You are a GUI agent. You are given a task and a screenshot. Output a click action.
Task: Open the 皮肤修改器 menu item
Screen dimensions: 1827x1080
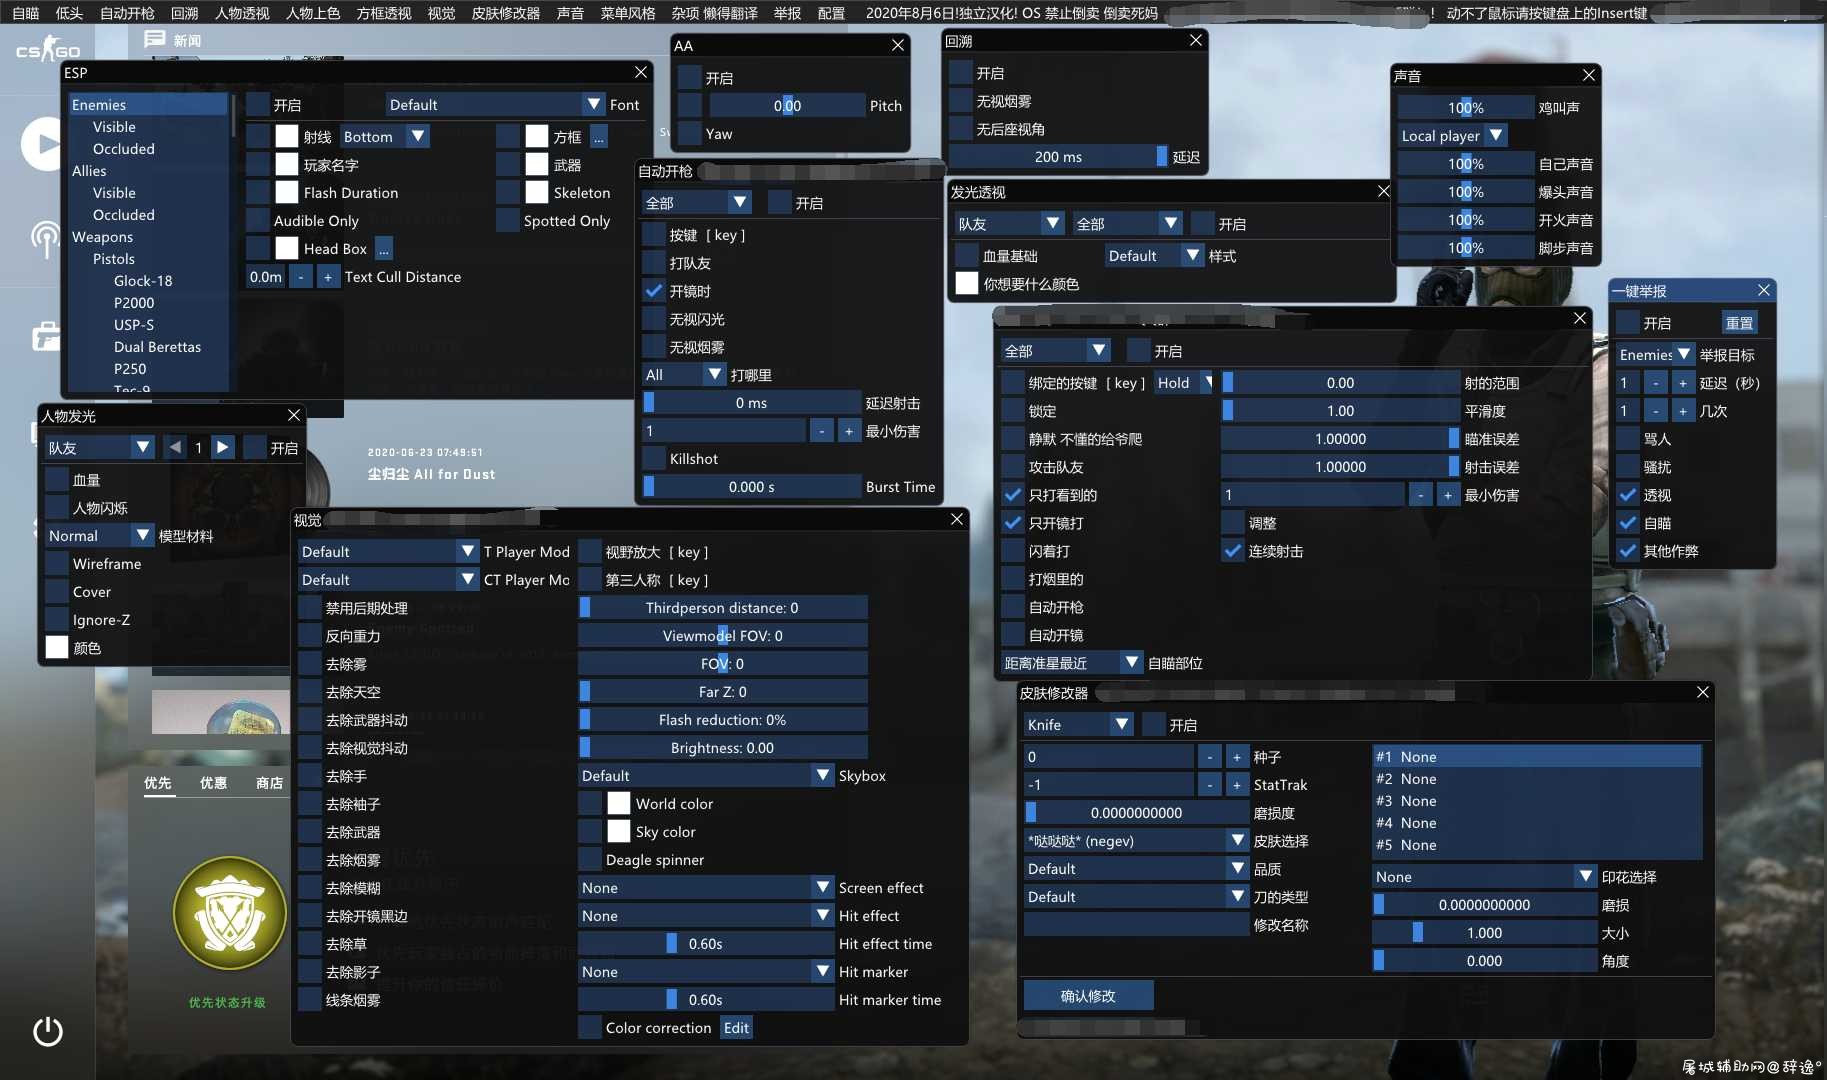click(506, 13)
